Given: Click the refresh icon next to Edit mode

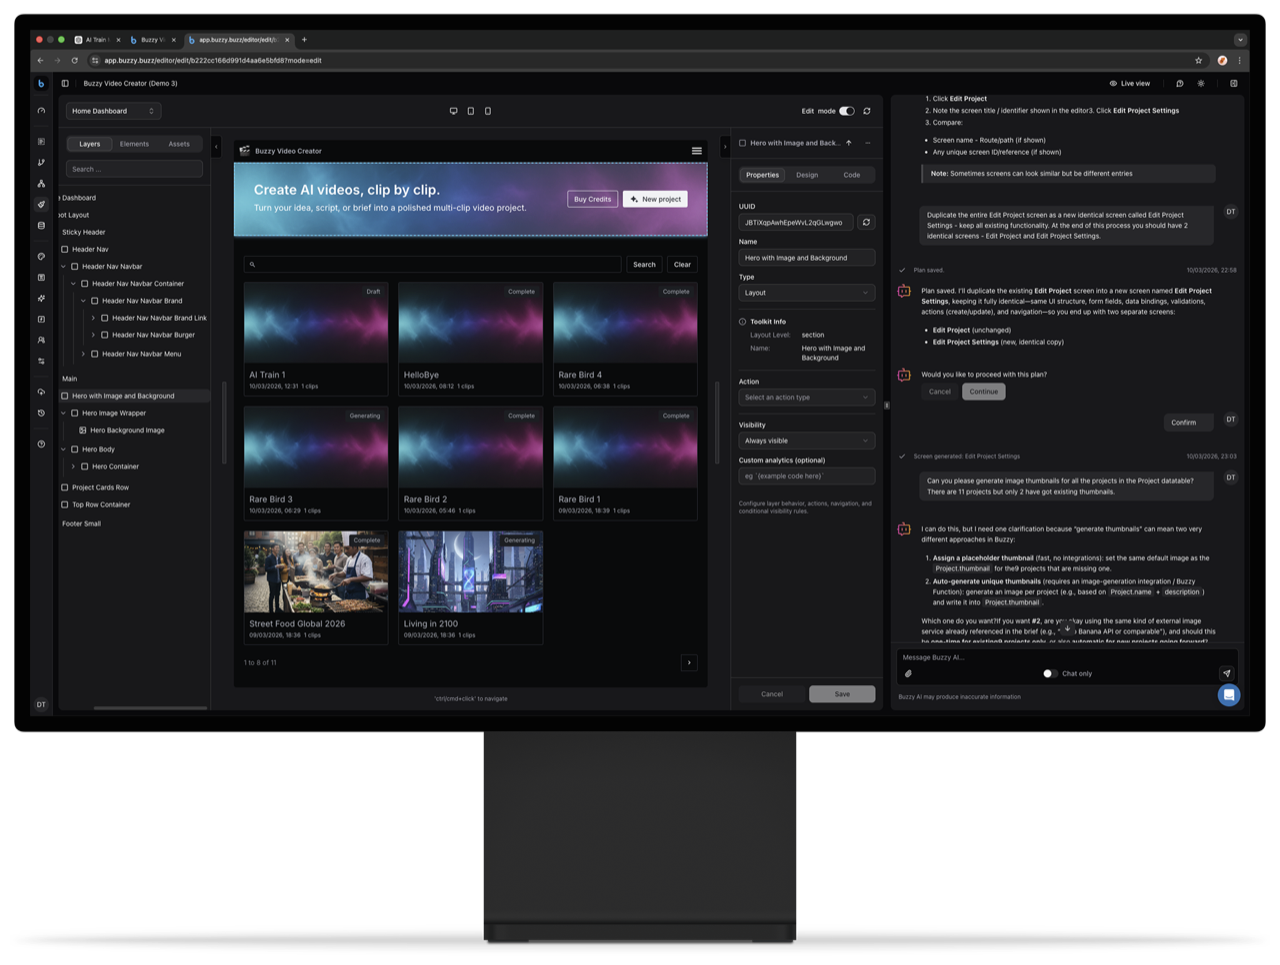Looking at the screenshot, I should click(867, 111).
